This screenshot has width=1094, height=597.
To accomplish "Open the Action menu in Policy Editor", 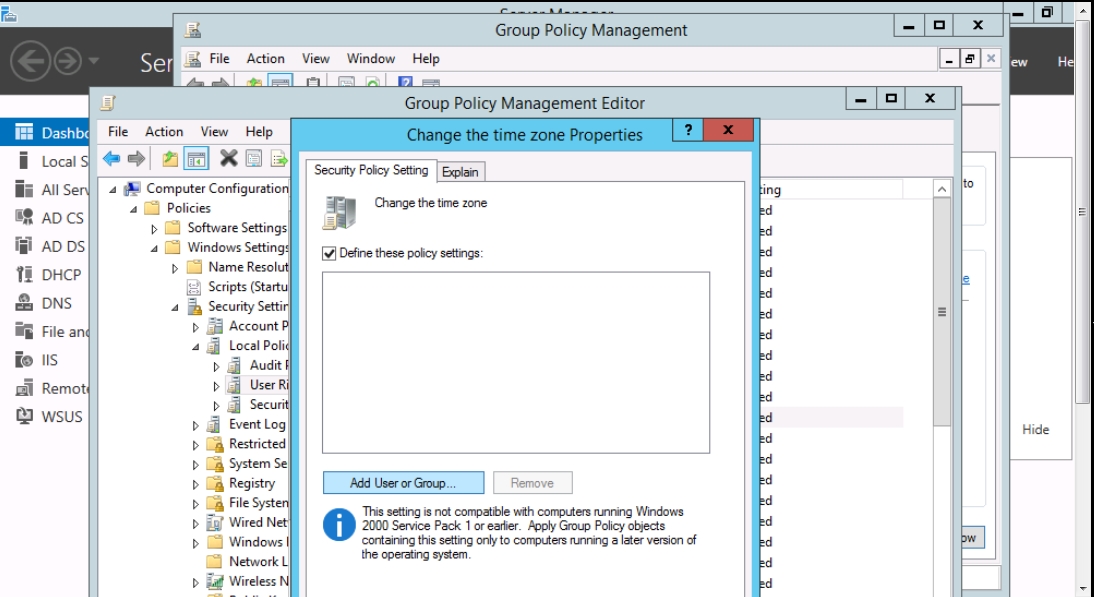I will (164, 131).
